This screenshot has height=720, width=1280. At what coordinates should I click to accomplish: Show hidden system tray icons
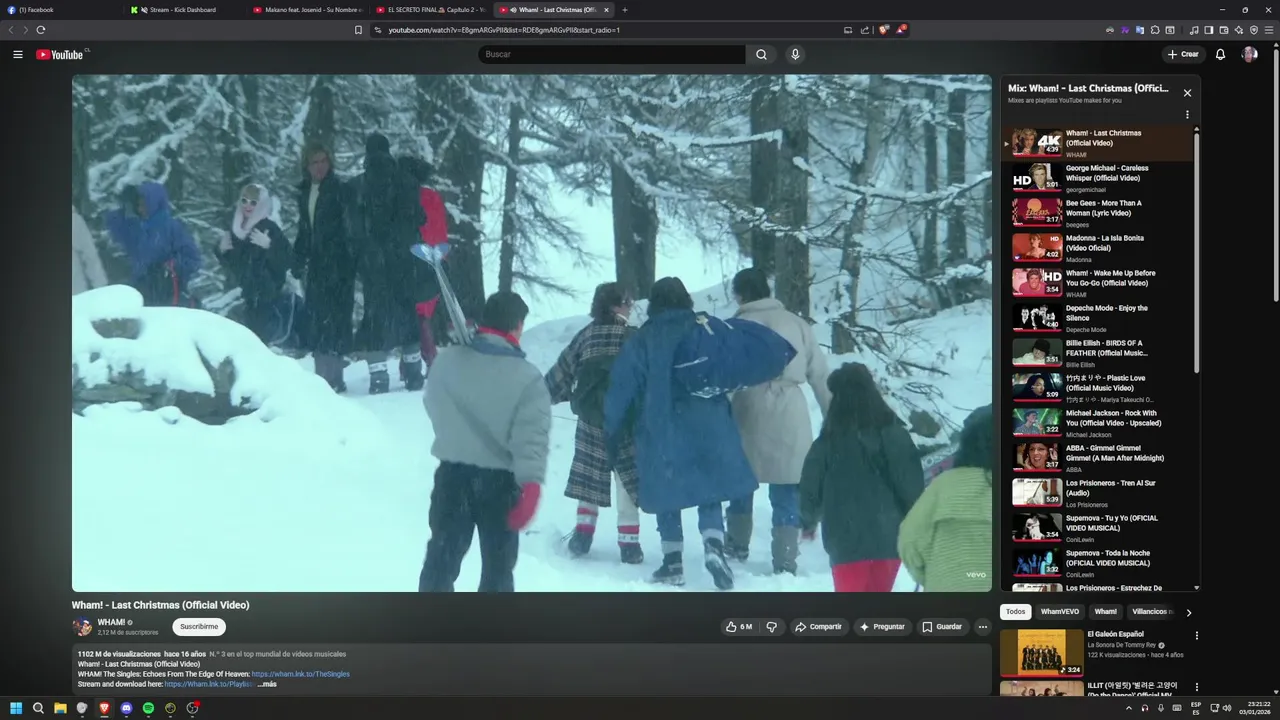pyautogui.click(x=1129, y=708)
